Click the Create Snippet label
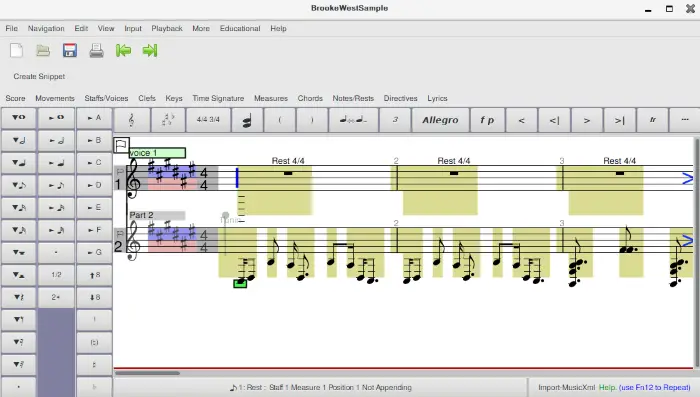The height and width of the screenshot is (397, 700). tap(39, 76)
